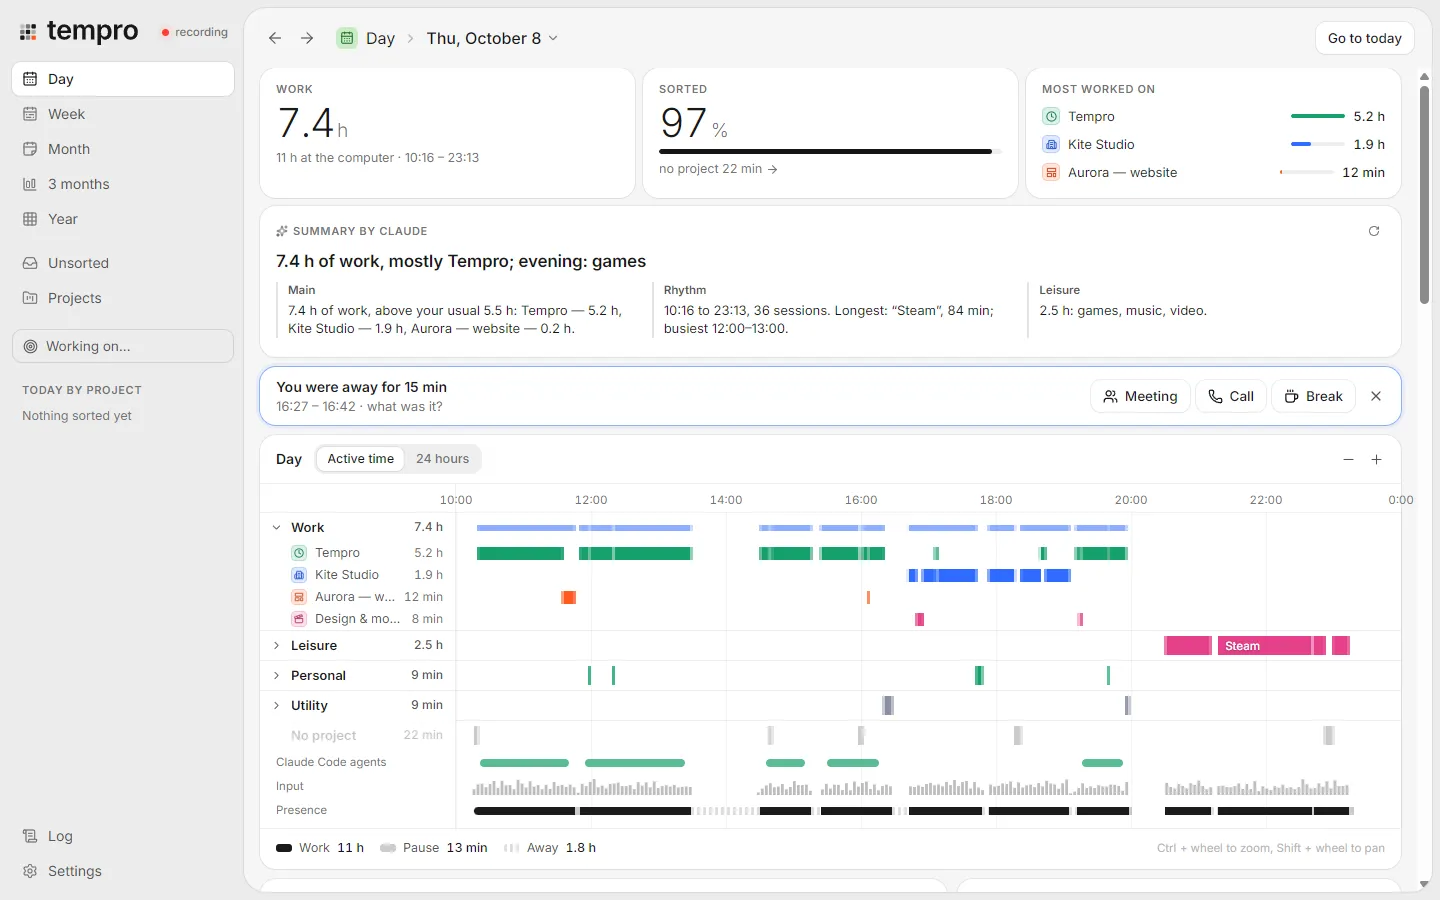The image size is (1440, 900).
Task: Click the recording status indicator
Action: point(195,32)
